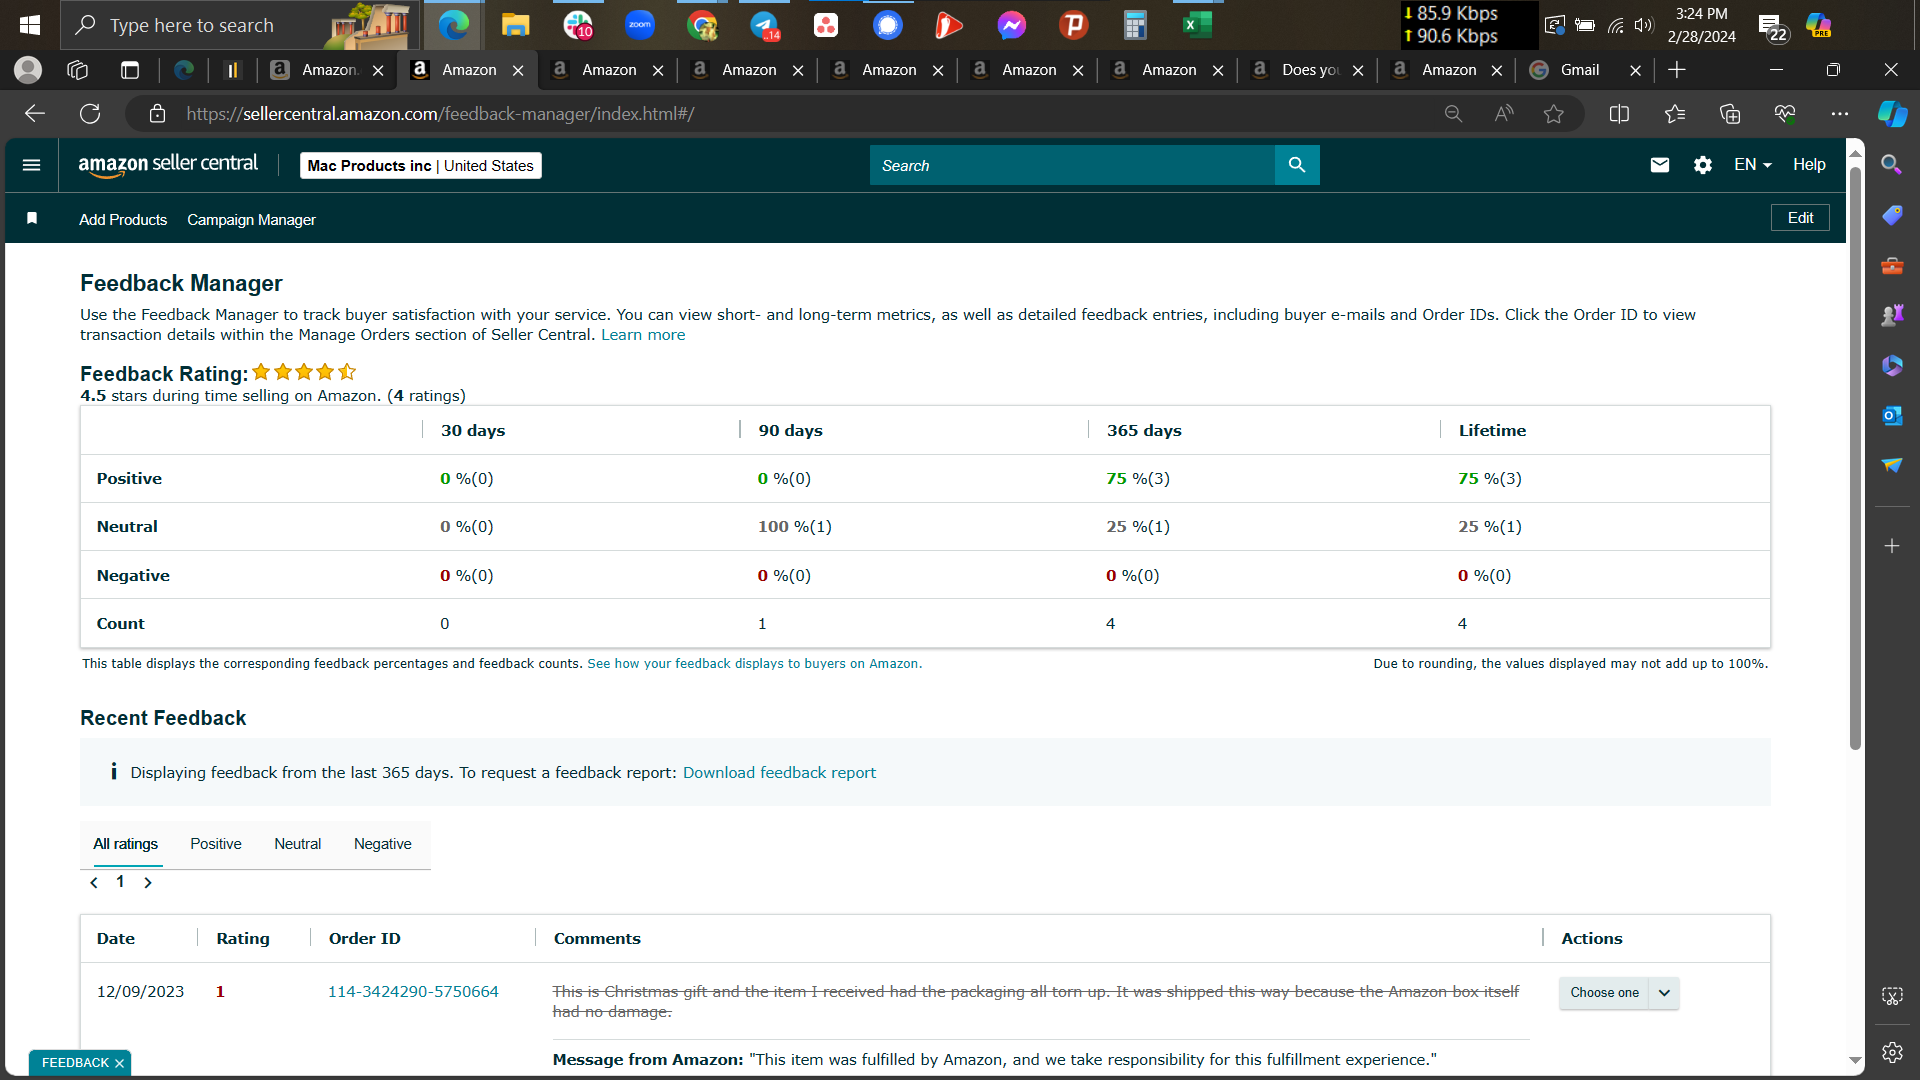Viewport: 1920px width, 1080px height.
Task: Open Zoom from the taskbar
Action: tap(640, 25)
